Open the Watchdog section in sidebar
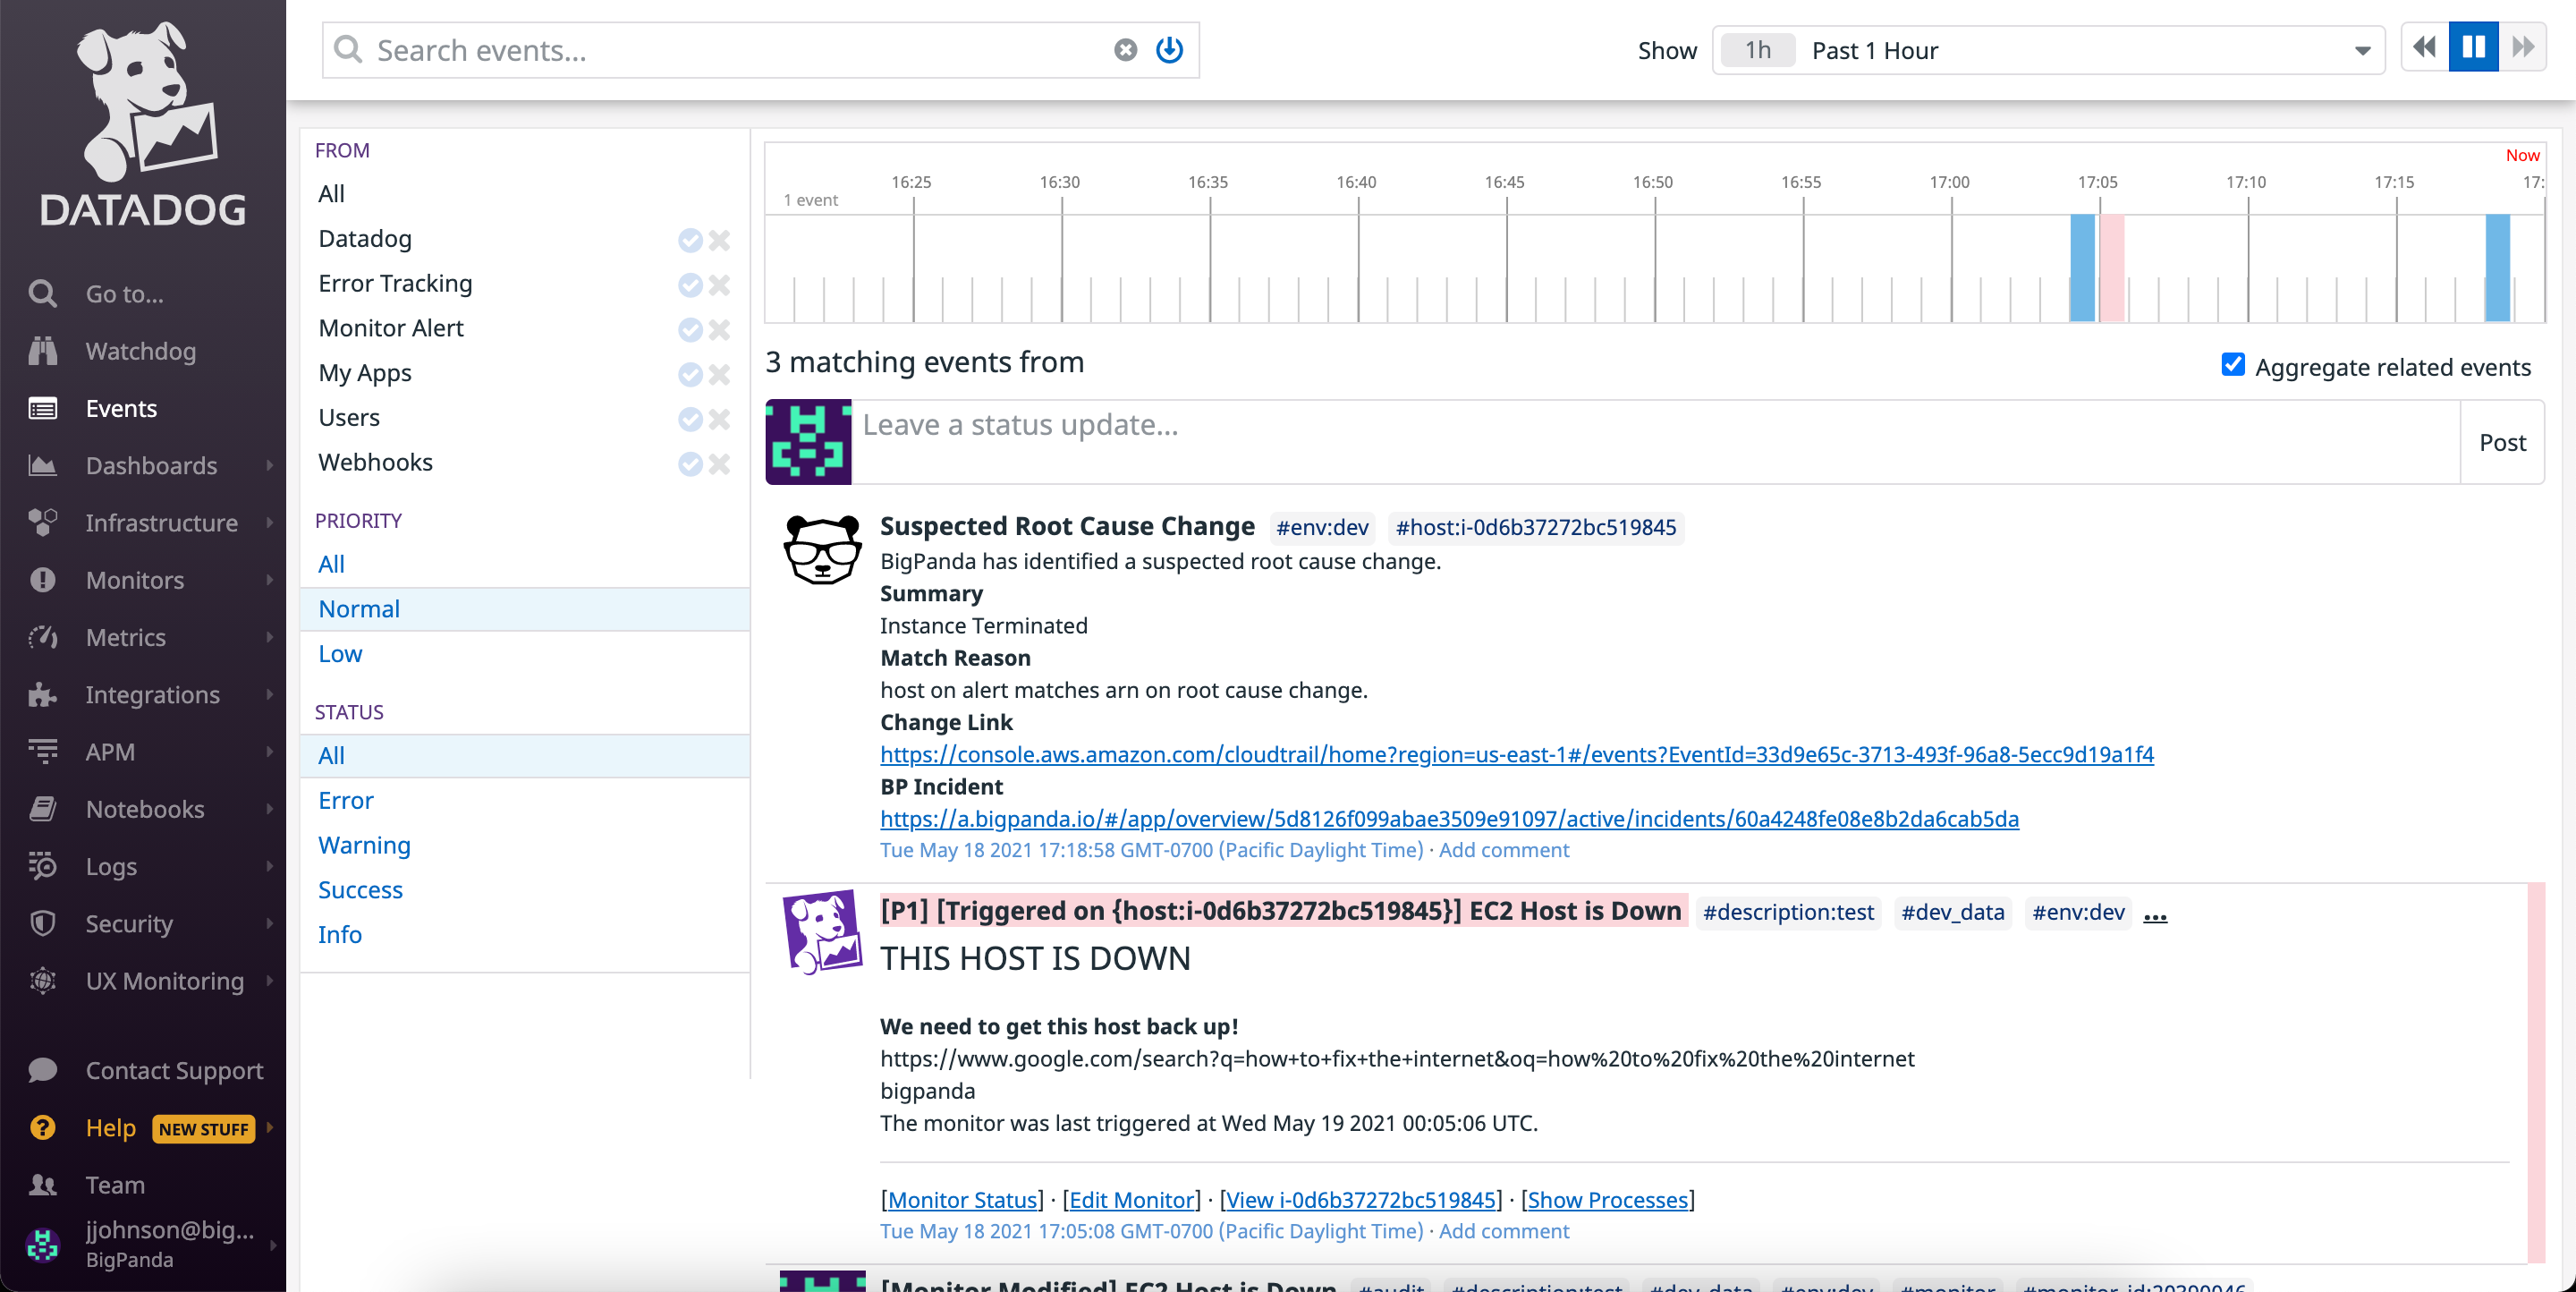 140,351
